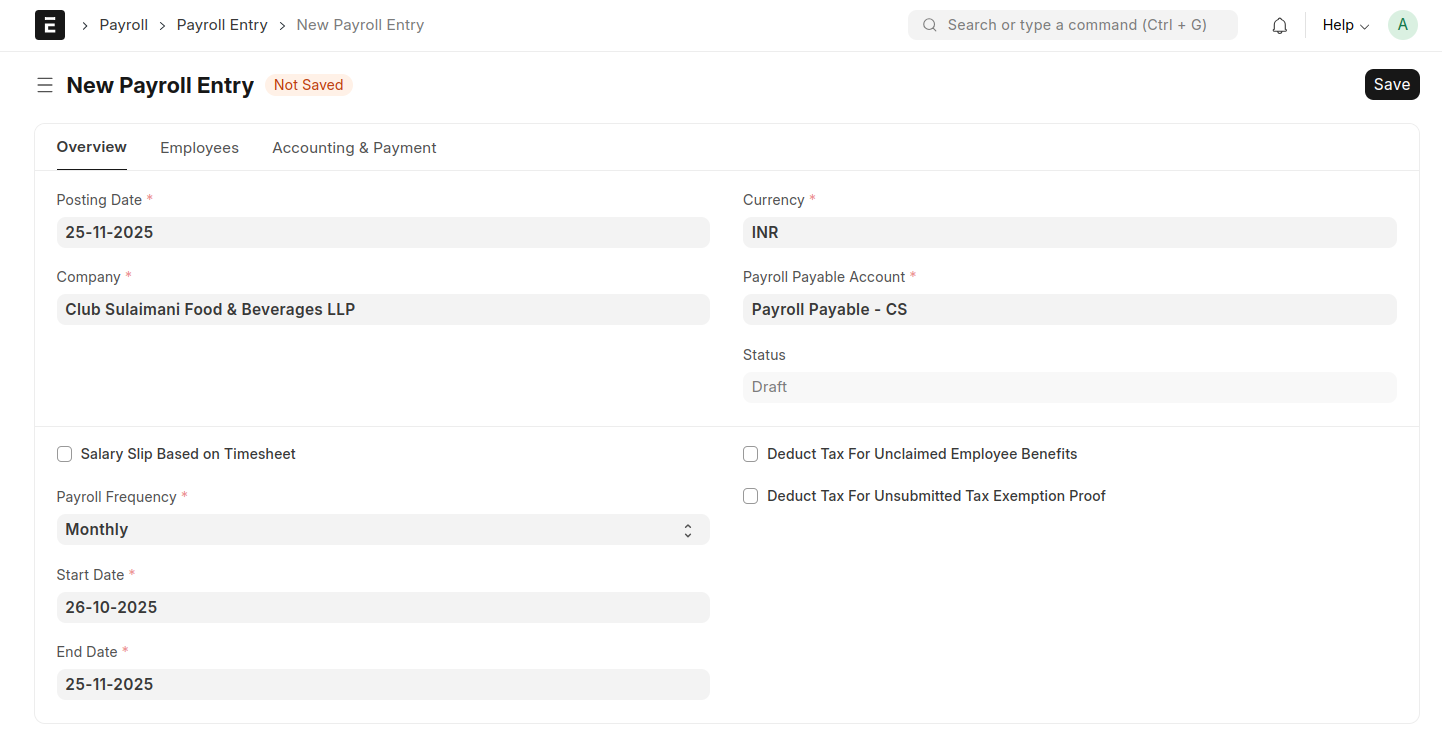1442x733 pixels.
Task: Expand the Help menu
Action: (1345, 25)
